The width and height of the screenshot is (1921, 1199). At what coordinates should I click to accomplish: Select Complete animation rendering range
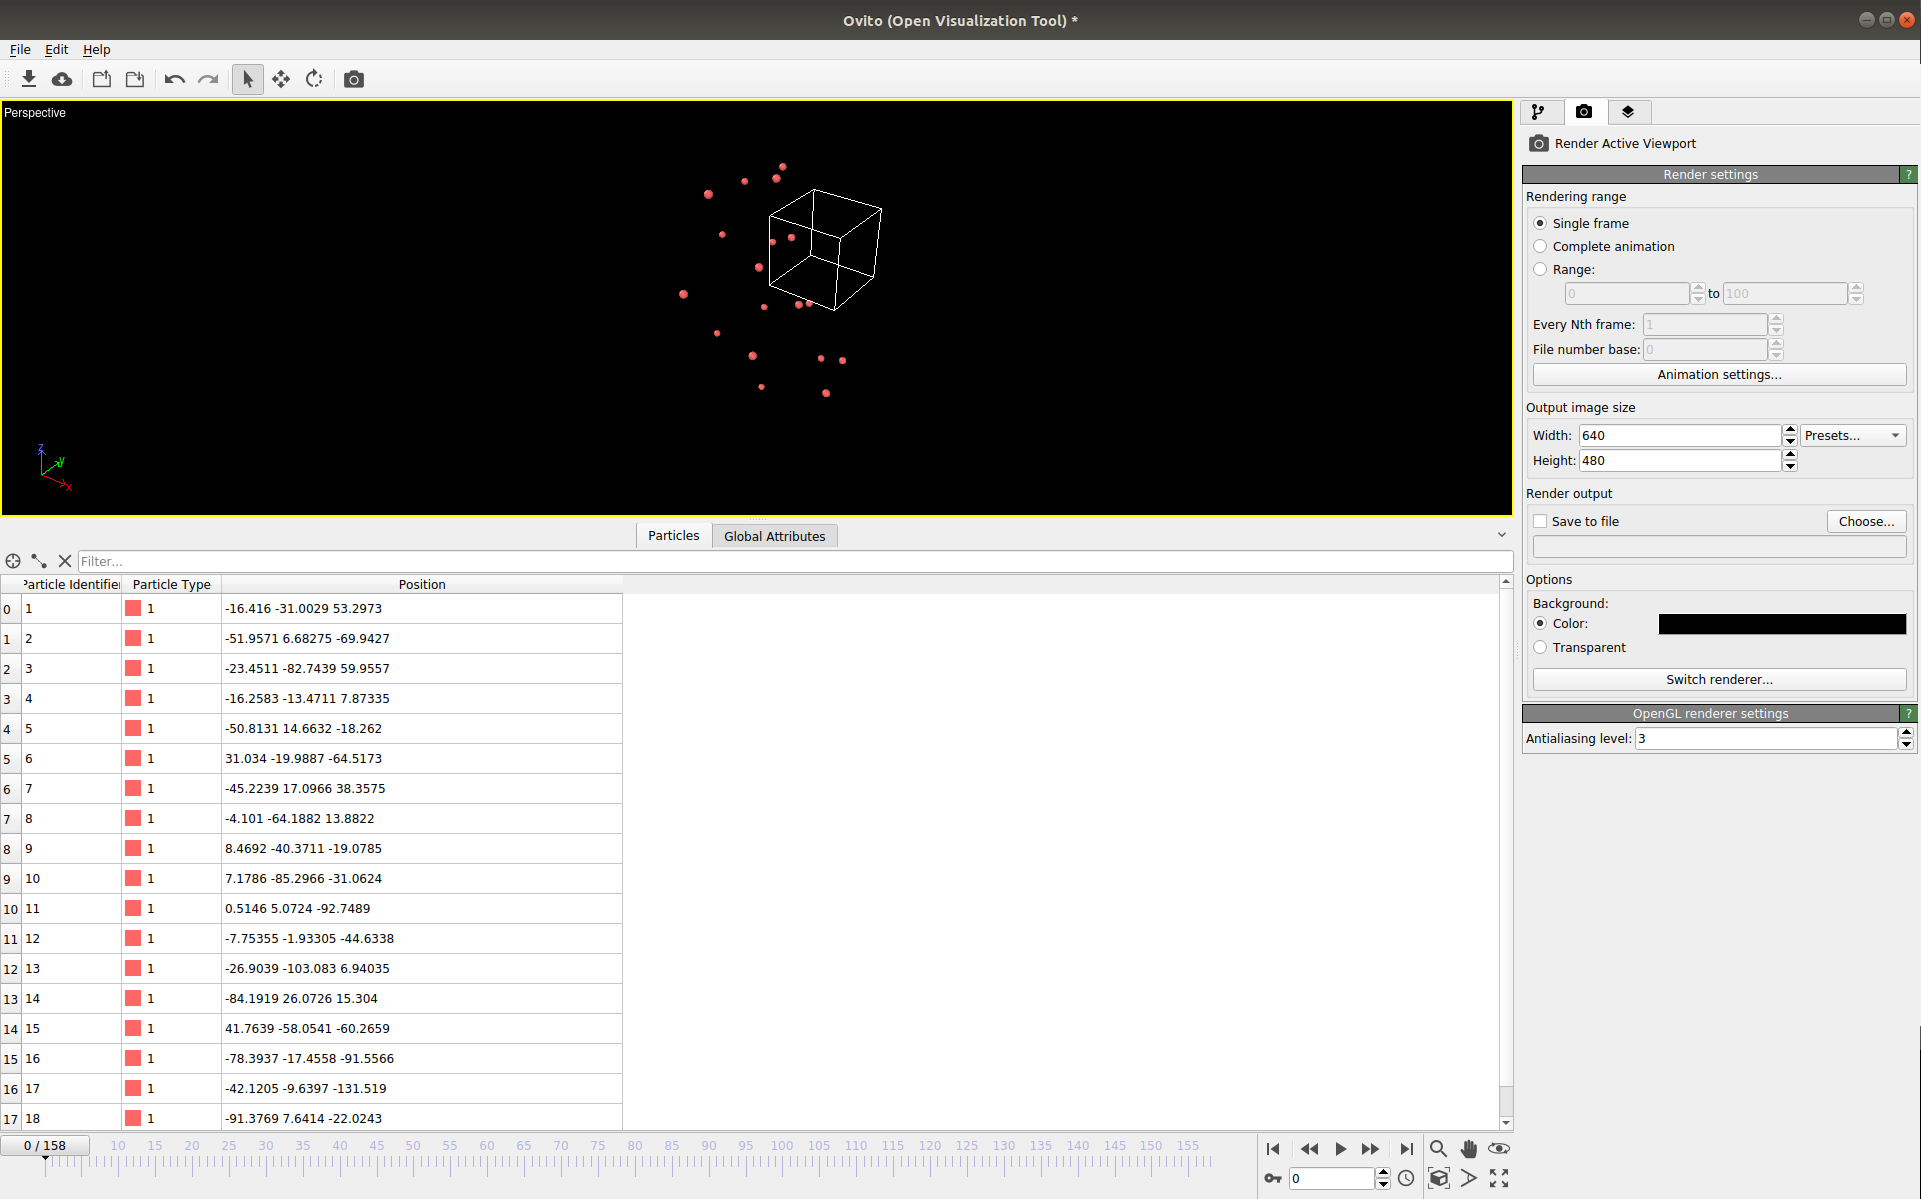tap(1540, 246)
